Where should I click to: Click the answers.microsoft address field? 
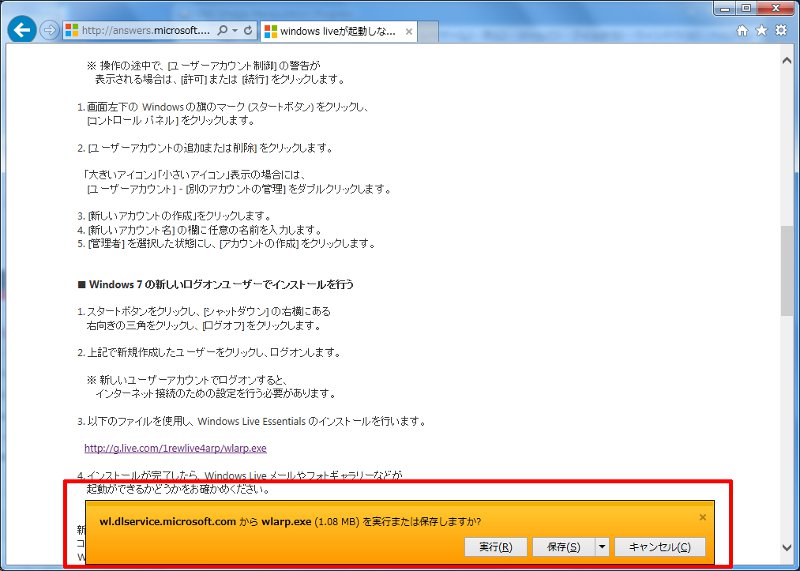click(145, 31)
